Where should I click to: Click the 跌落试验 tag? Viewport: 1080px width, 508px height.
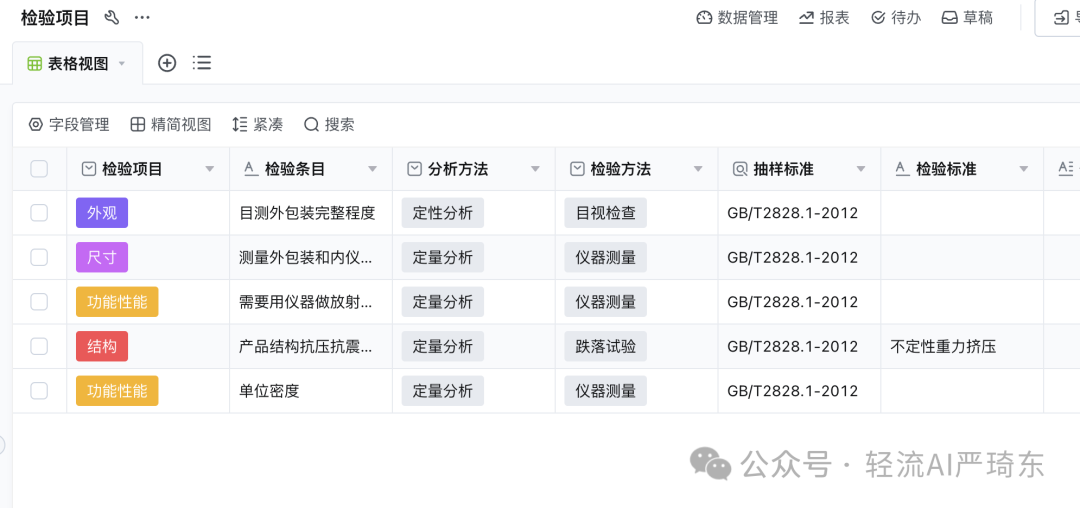pos(605,346)
